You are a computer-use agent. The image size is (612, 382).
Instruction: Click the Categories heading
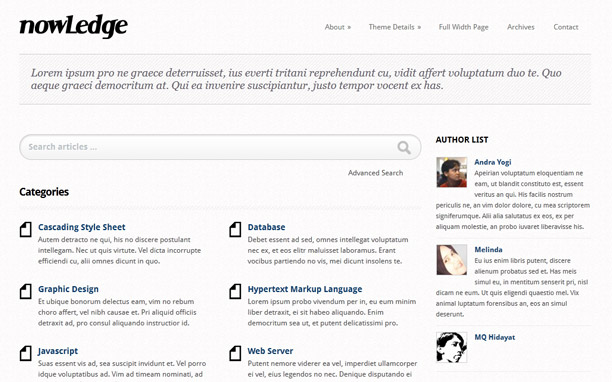pos(44,192)
